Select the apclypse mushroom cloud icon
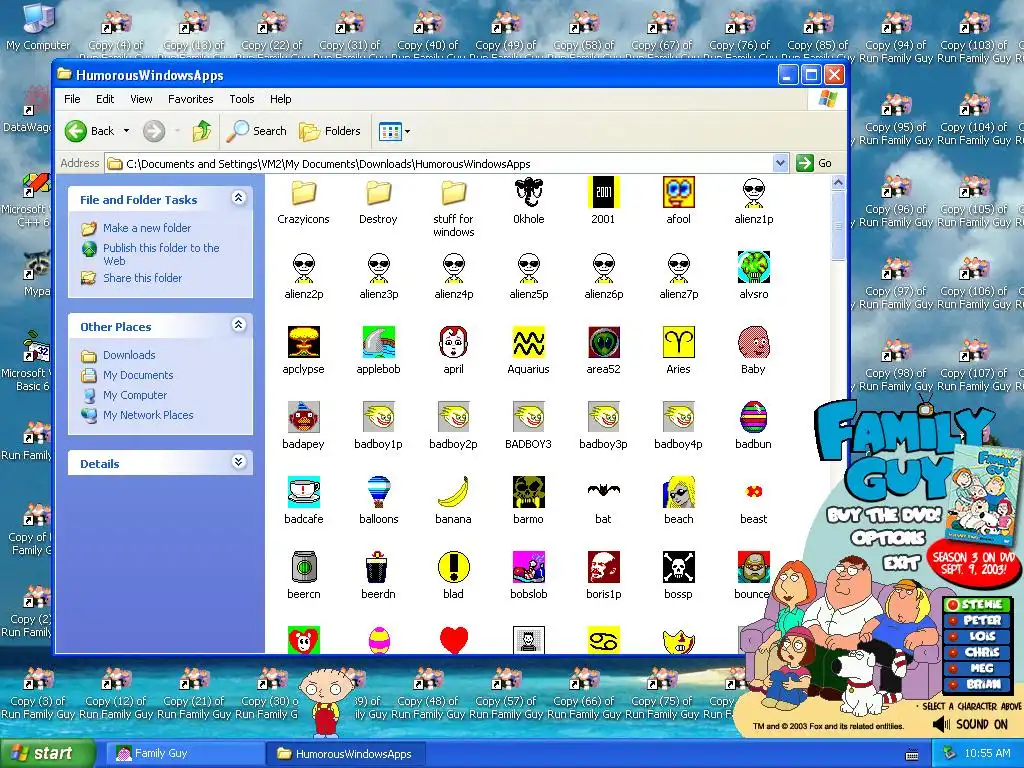This screenshot has width=1024, height=768. (x=304, y=342)
